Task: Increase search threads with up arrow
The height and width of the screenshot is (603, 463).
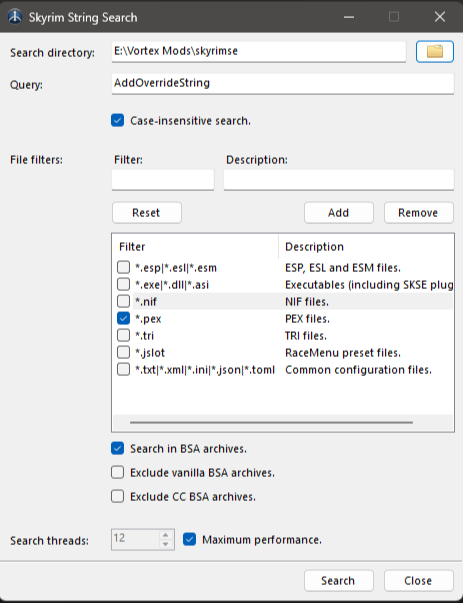Action: [165, 535]
